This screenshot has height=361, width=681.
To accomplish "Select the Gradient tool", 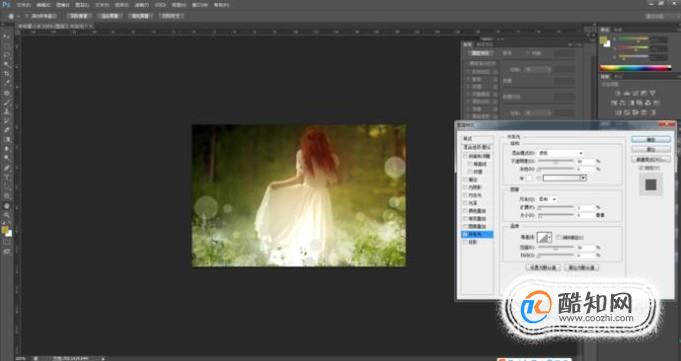I will point(7,139).
